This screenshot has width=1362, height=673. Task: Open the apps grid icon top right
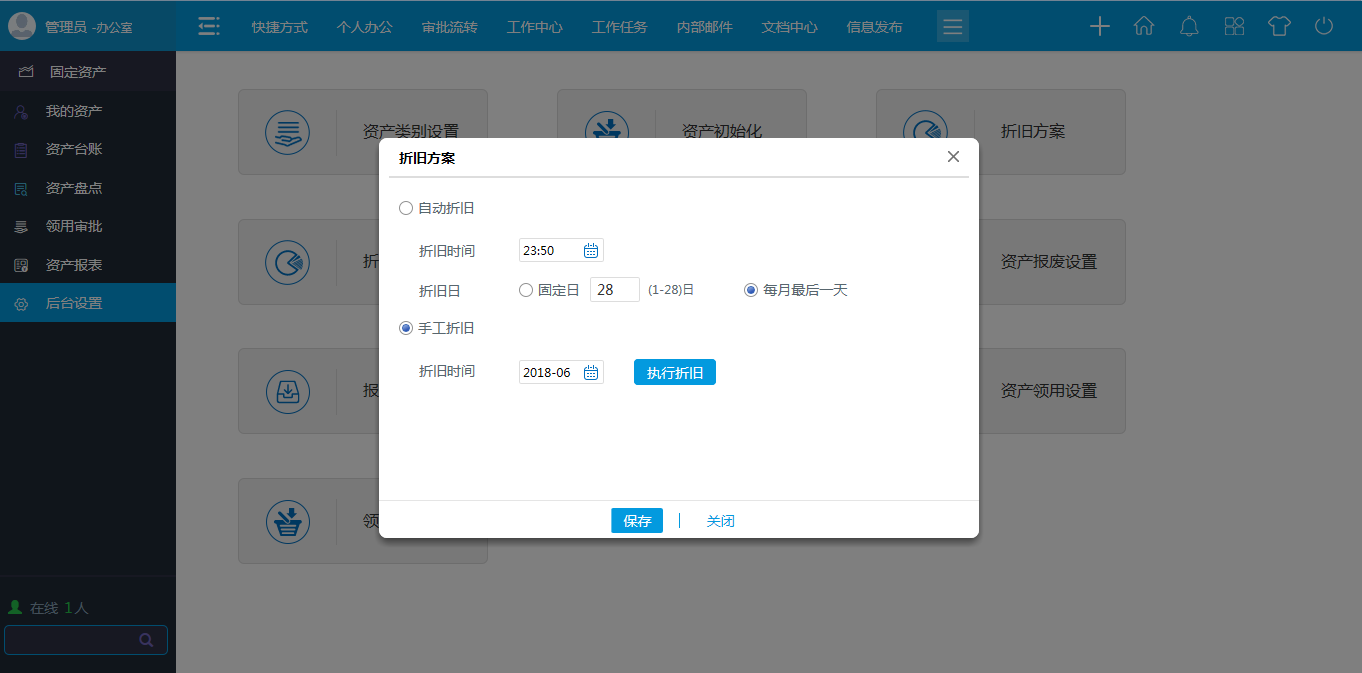tap(1234, 26)
